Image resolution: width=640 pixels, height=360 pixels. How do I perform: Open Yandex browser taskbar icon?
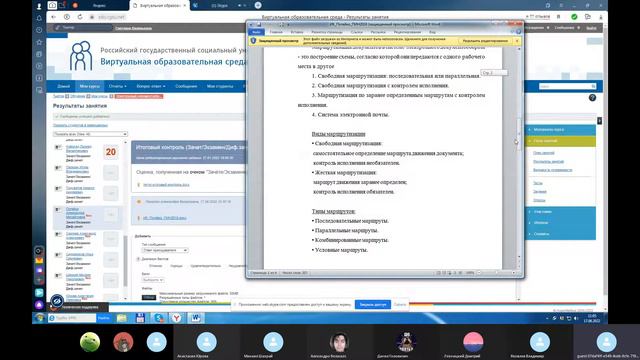point(176,318)
